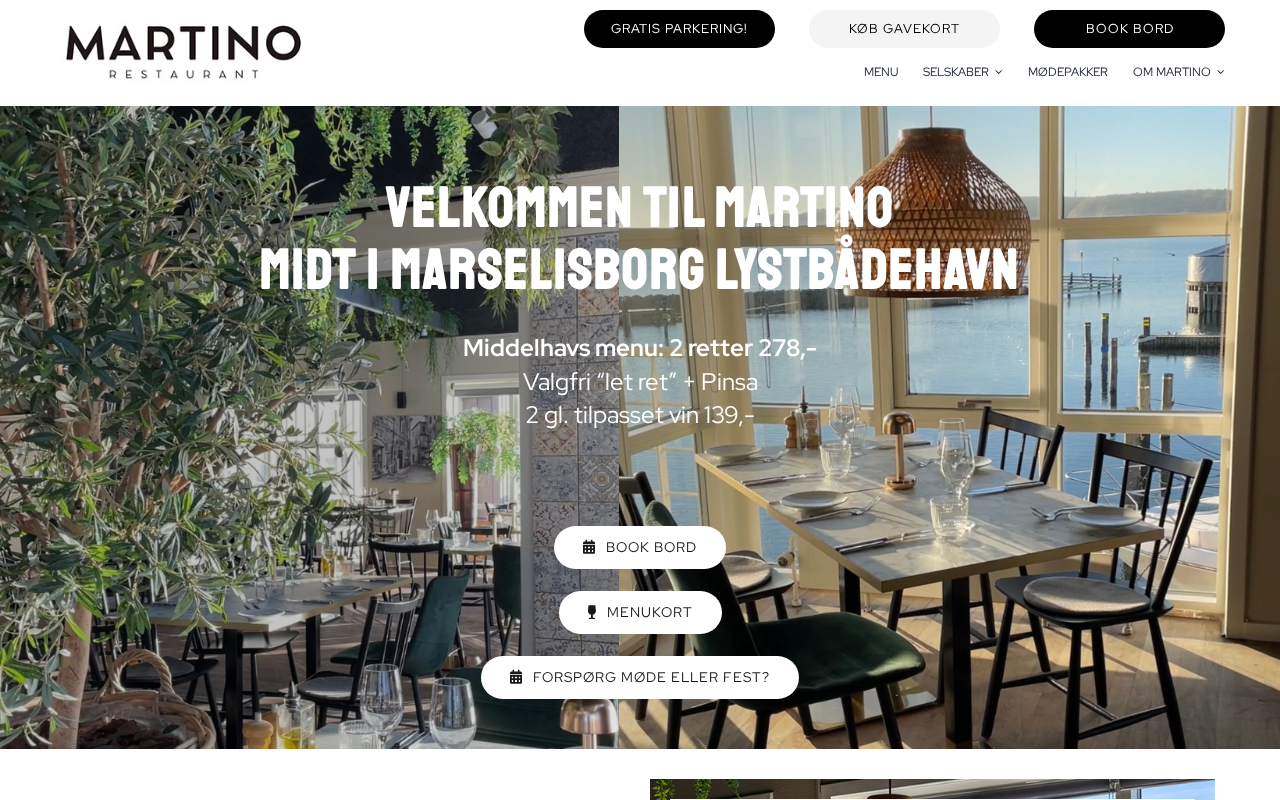Expand the Selskaber submenu chevron

point(998,72)
